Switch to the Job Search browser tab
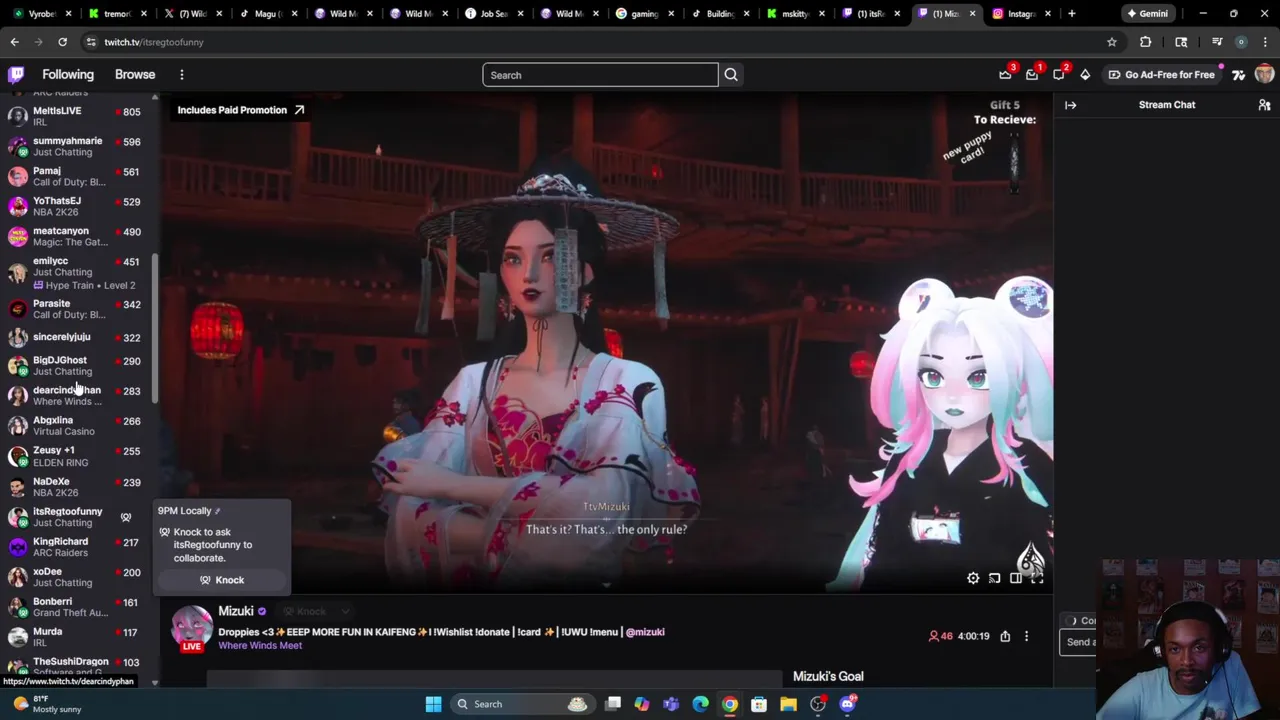The image size is (1280, 720). pyautogui.click(x=495, y=14)
